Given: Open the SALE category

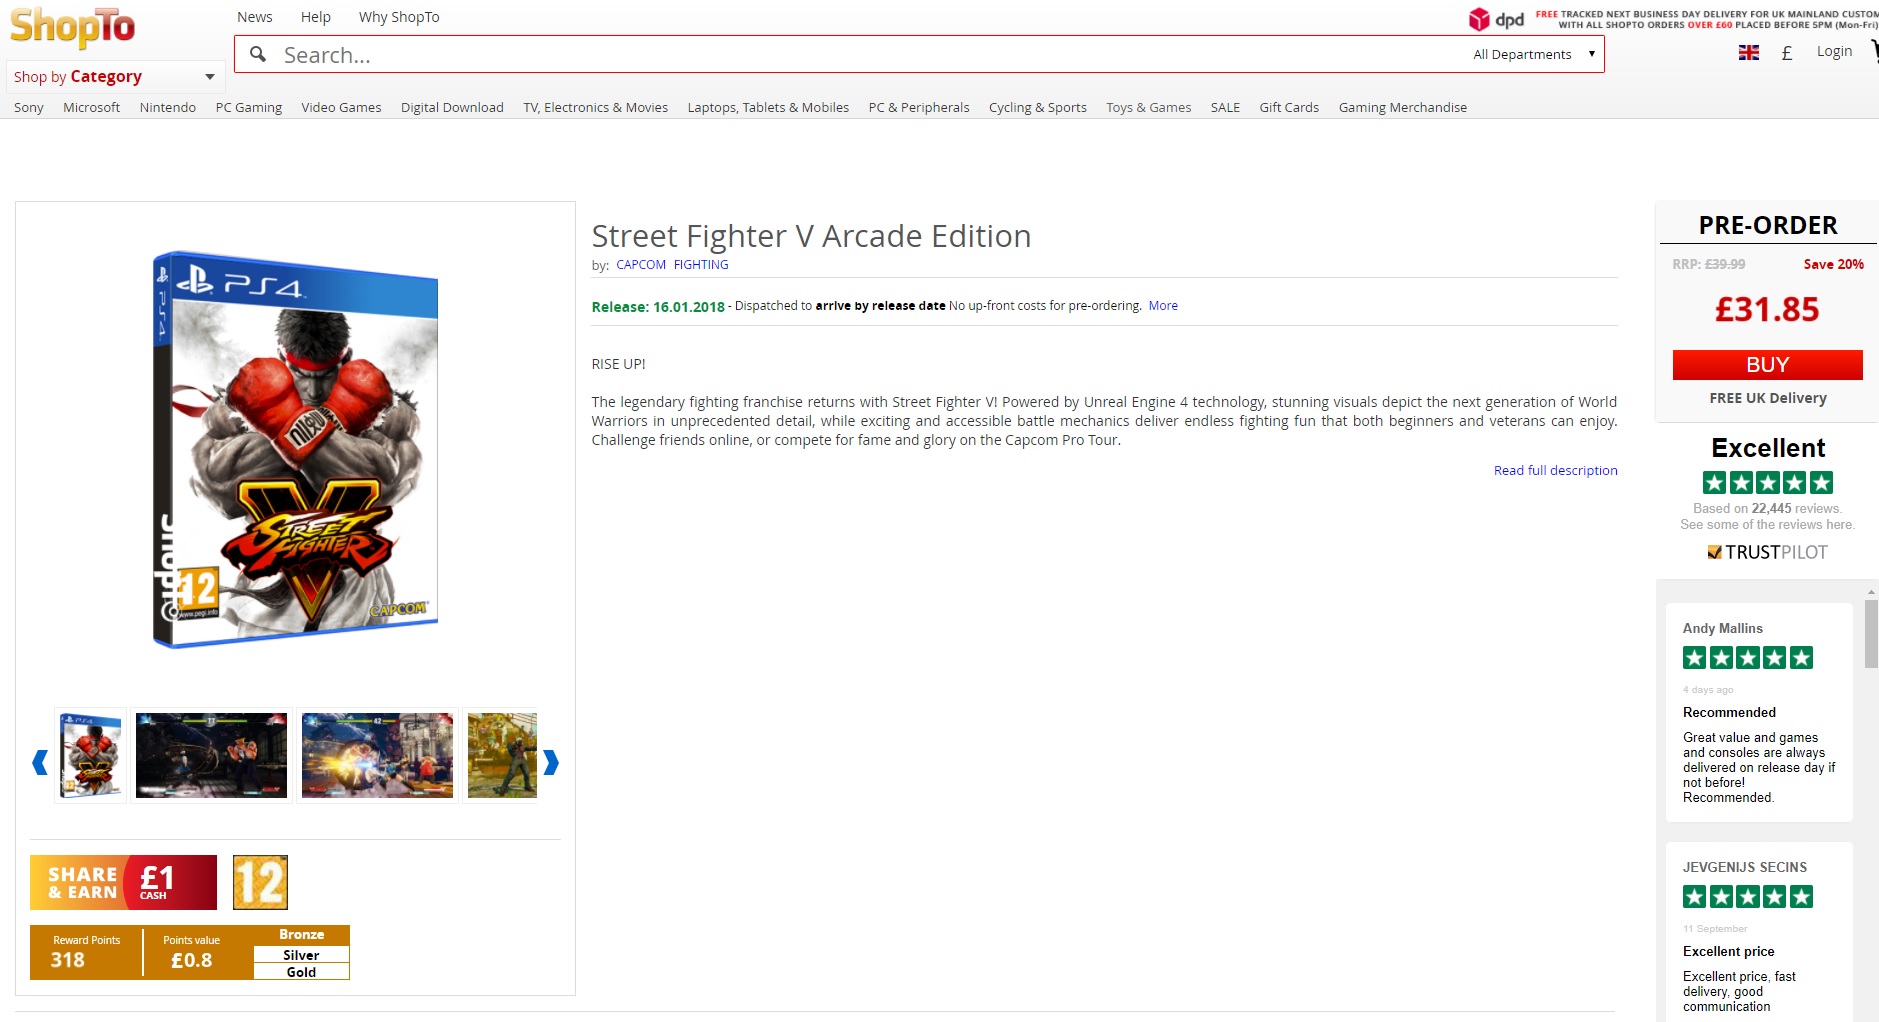Looking at the screenshot, I should [x=1225, y=107].
